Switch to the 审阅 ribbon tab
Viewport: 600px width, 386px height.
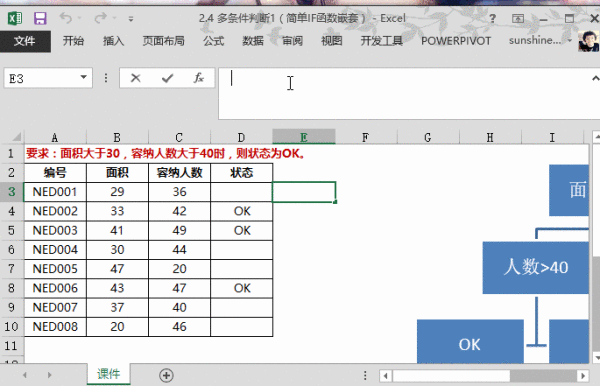click(x=292, y=41)
